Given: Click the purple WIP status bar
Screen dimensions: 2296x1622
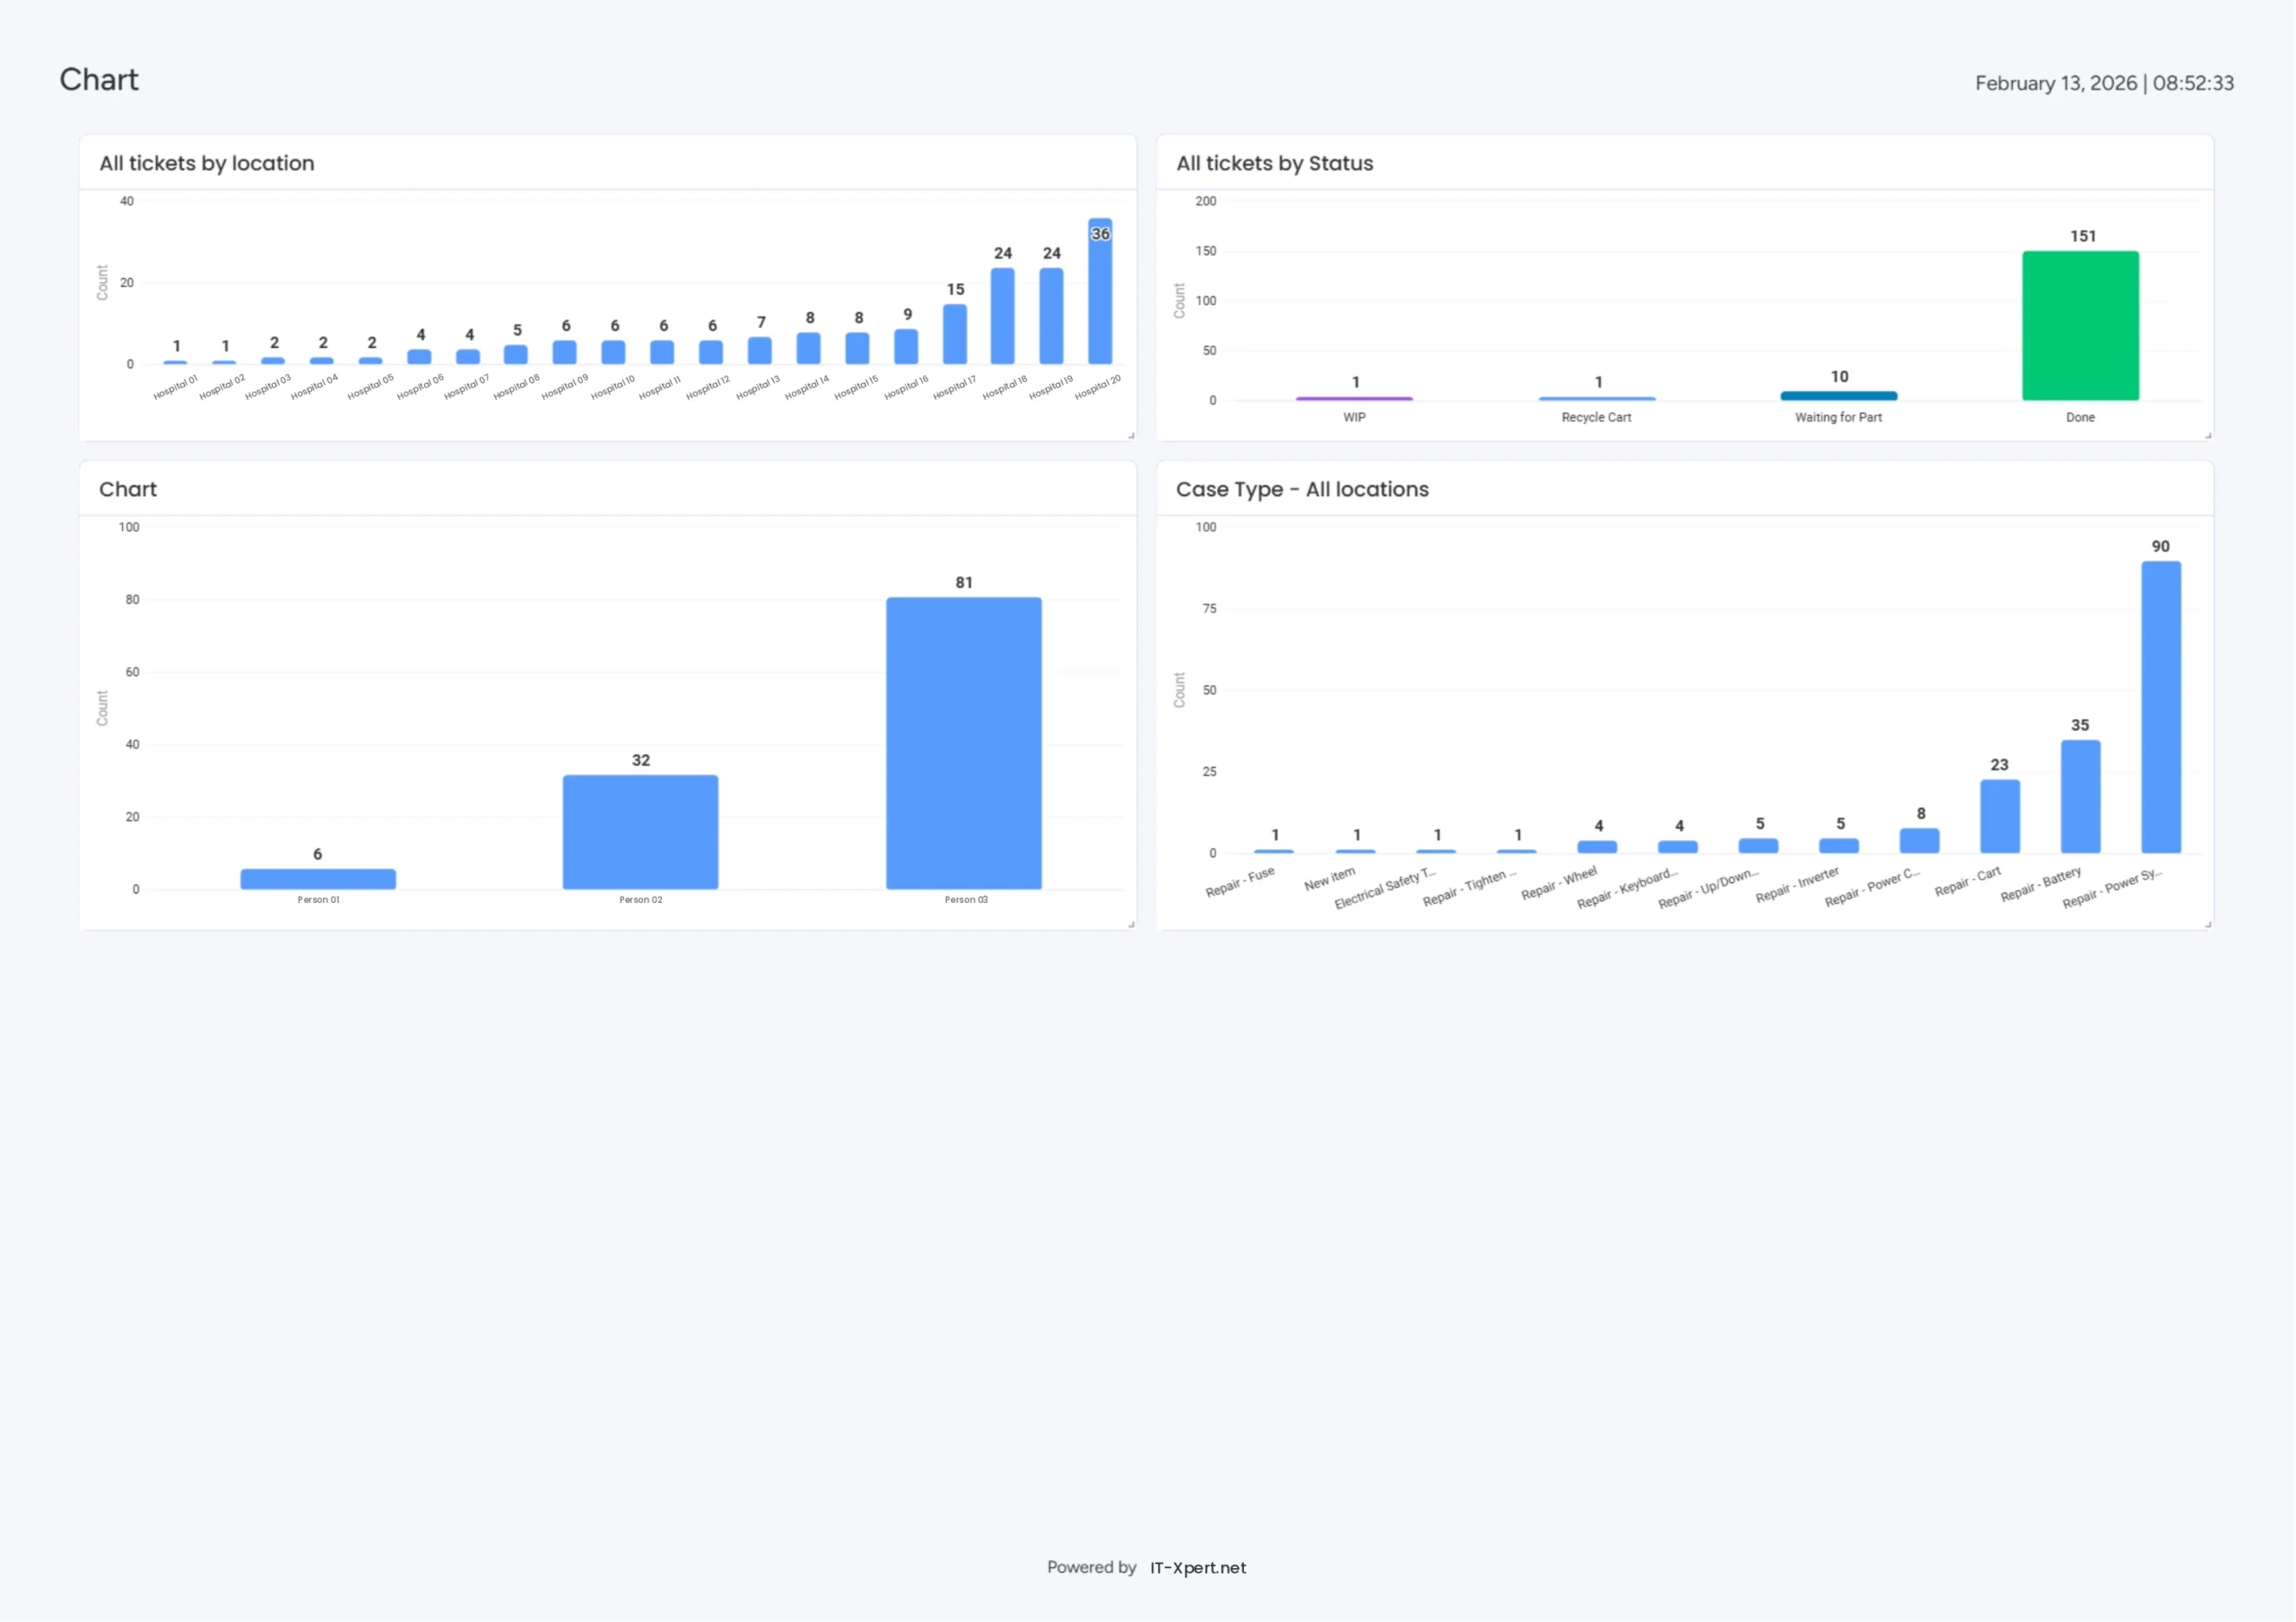Looking at the screenshot, I should (1354, 399).
